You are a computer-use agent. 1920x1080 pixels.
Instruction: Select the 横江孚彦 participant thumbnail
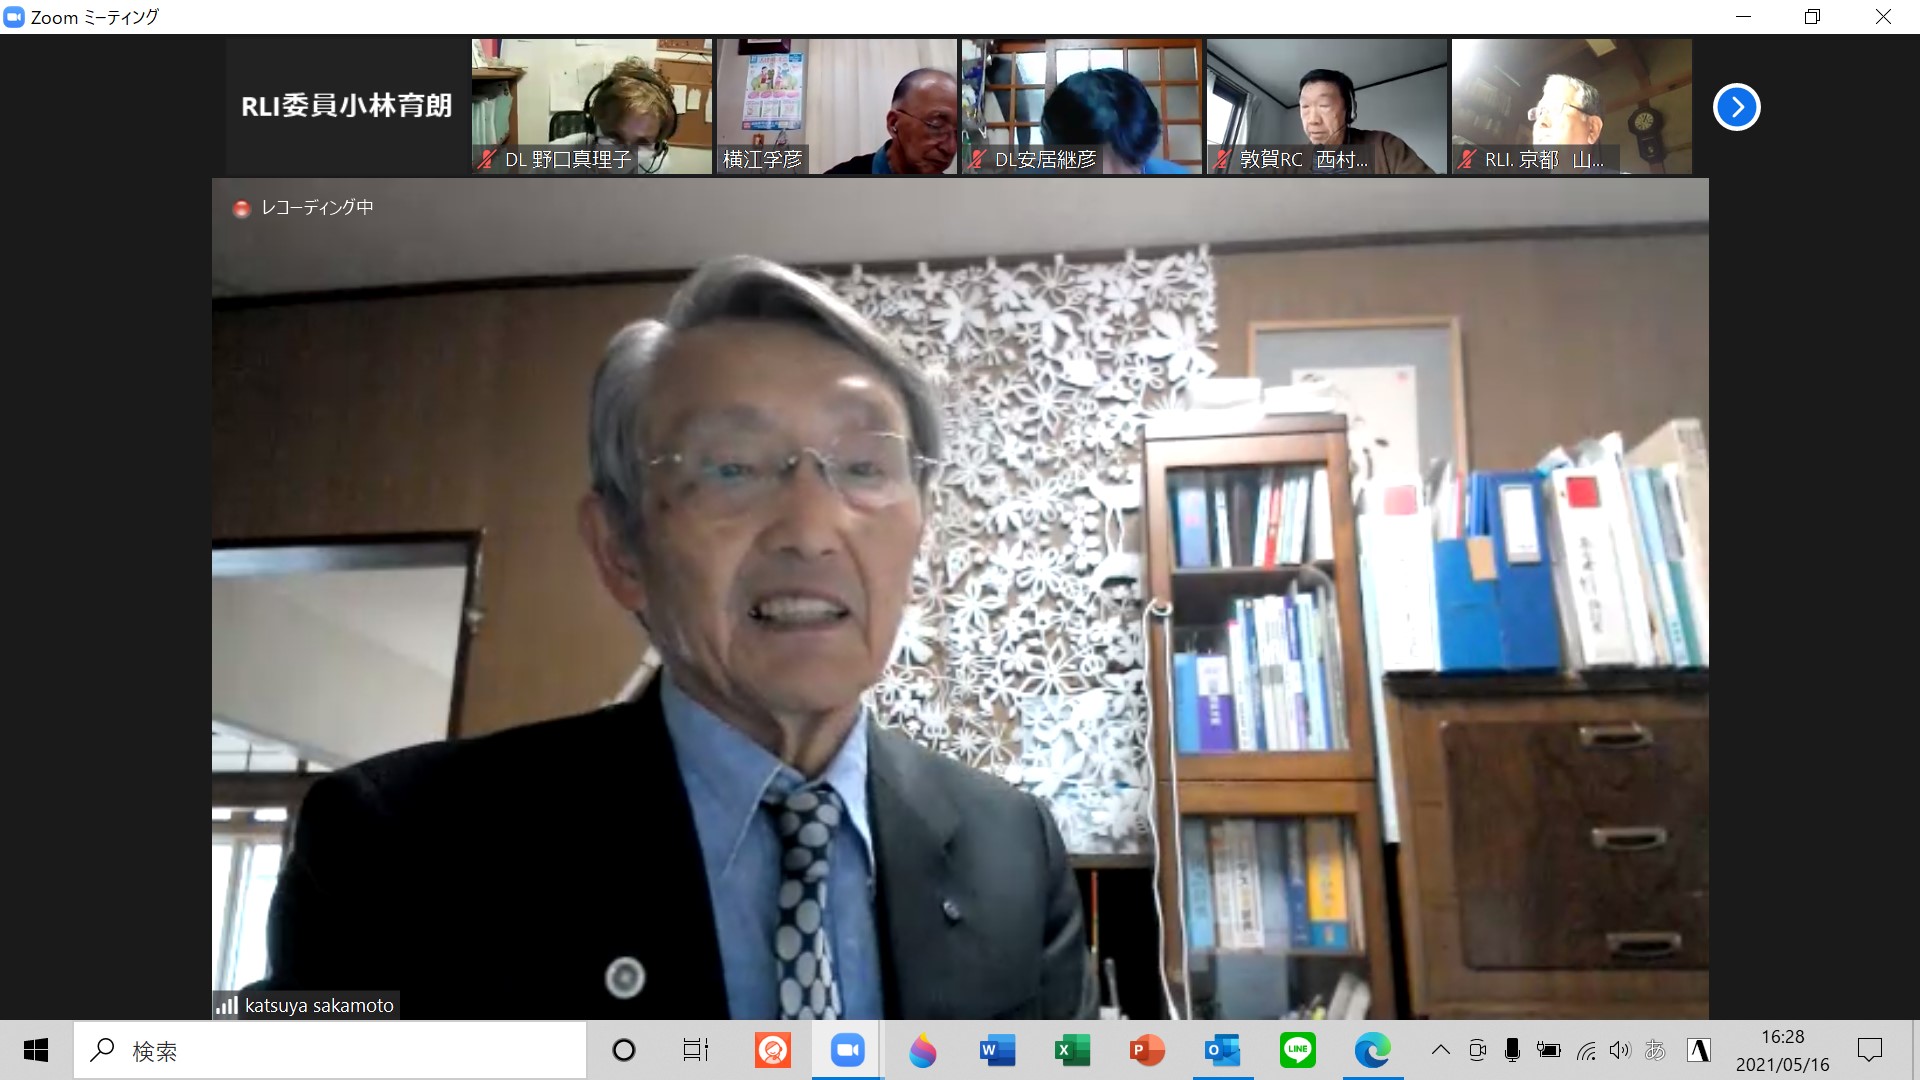(x=837, y=106)
